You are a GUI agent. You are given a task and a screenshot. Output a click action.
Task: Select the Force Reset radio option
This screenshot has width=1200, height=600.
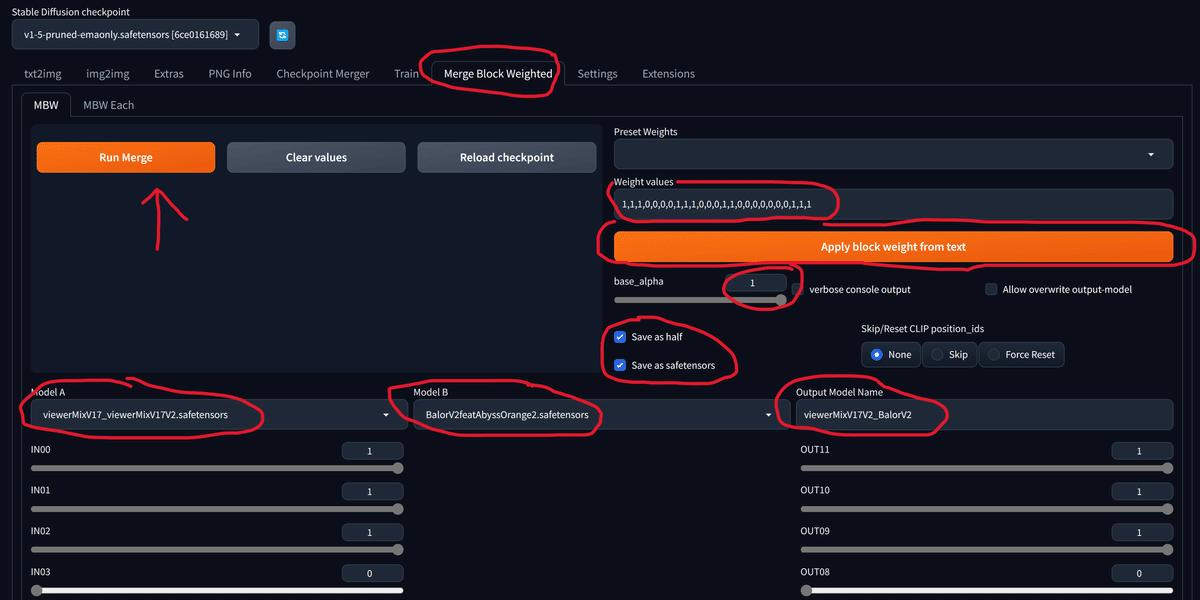pyautogui.click(x=1022, y=354)
